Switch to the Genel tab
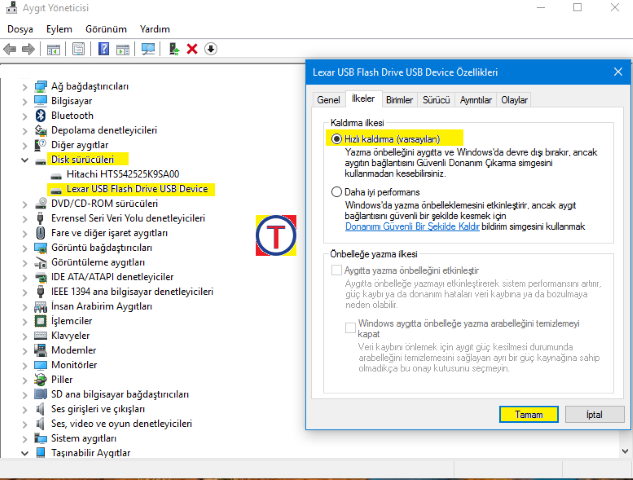 [x=329, y=100]
